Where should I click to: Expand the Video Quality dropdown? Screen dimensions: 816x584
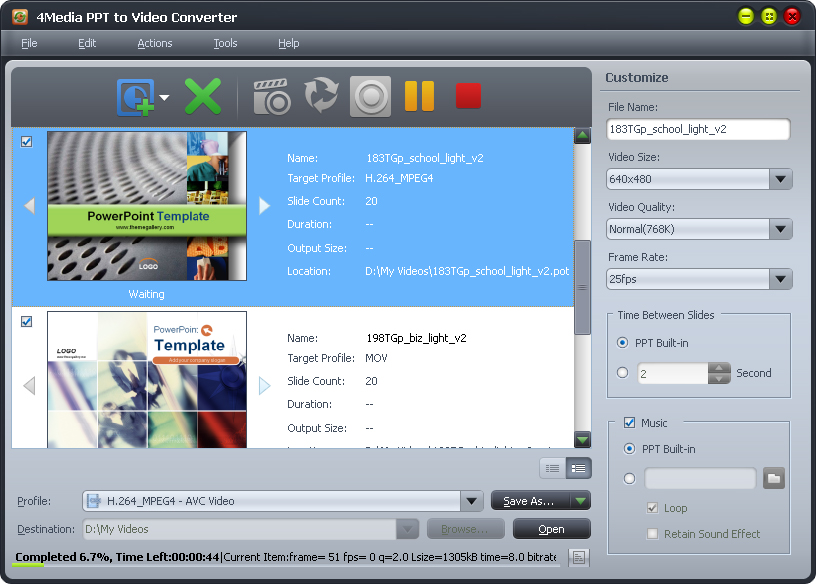click(780, 229)
